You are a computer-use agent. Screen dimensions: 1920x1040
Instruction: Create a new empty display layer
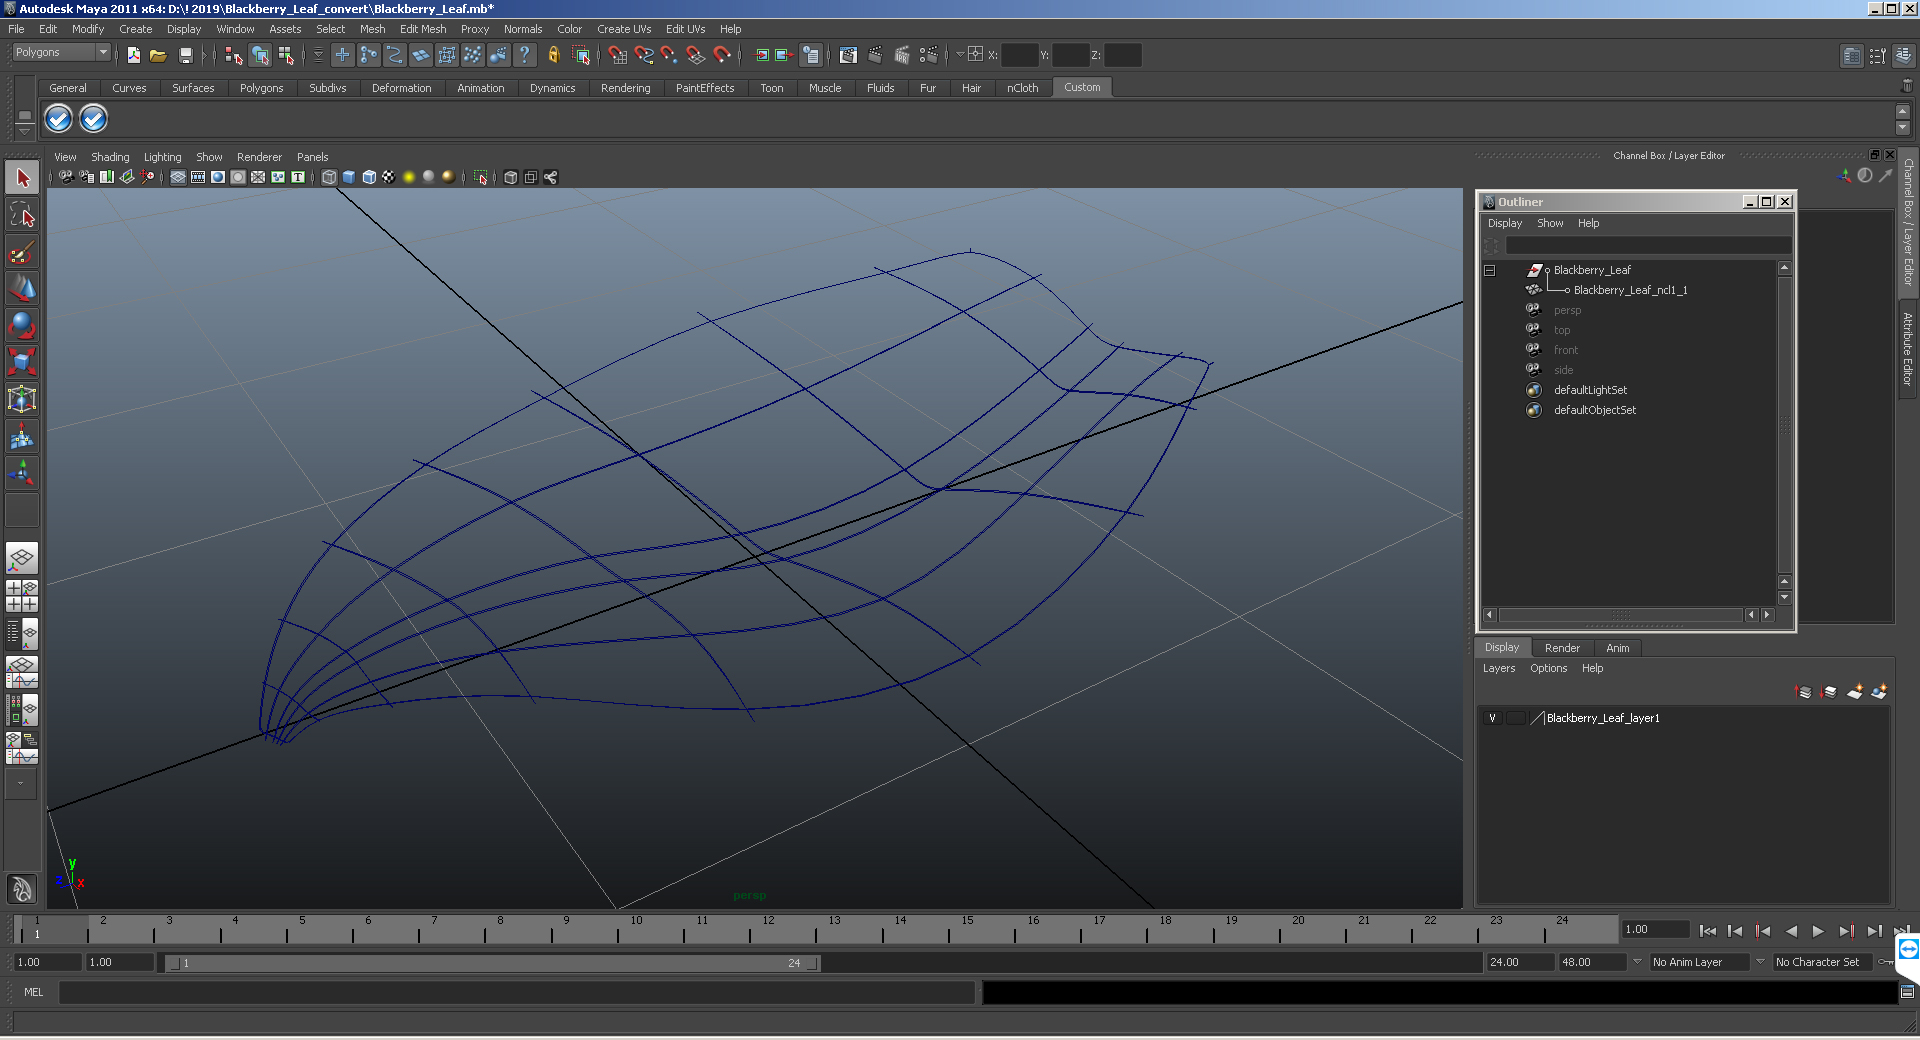tap(1854, 691)
